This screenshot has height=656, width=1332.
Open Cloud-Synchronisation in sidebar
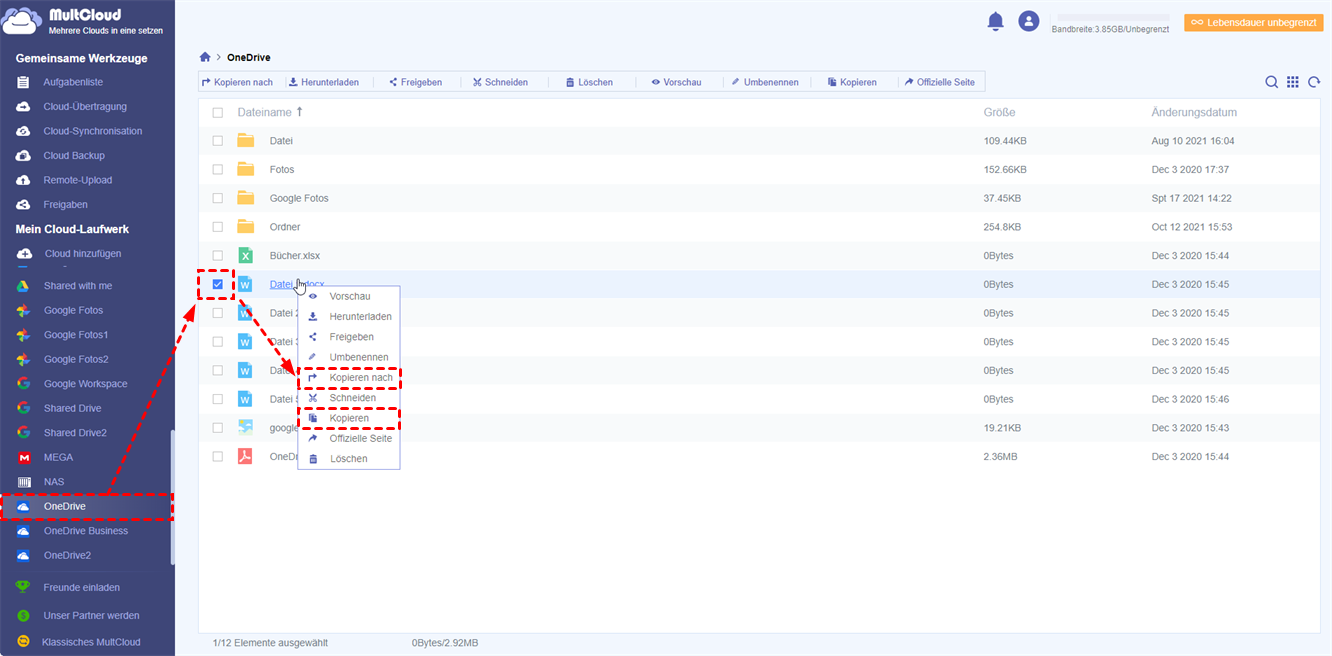93,131
